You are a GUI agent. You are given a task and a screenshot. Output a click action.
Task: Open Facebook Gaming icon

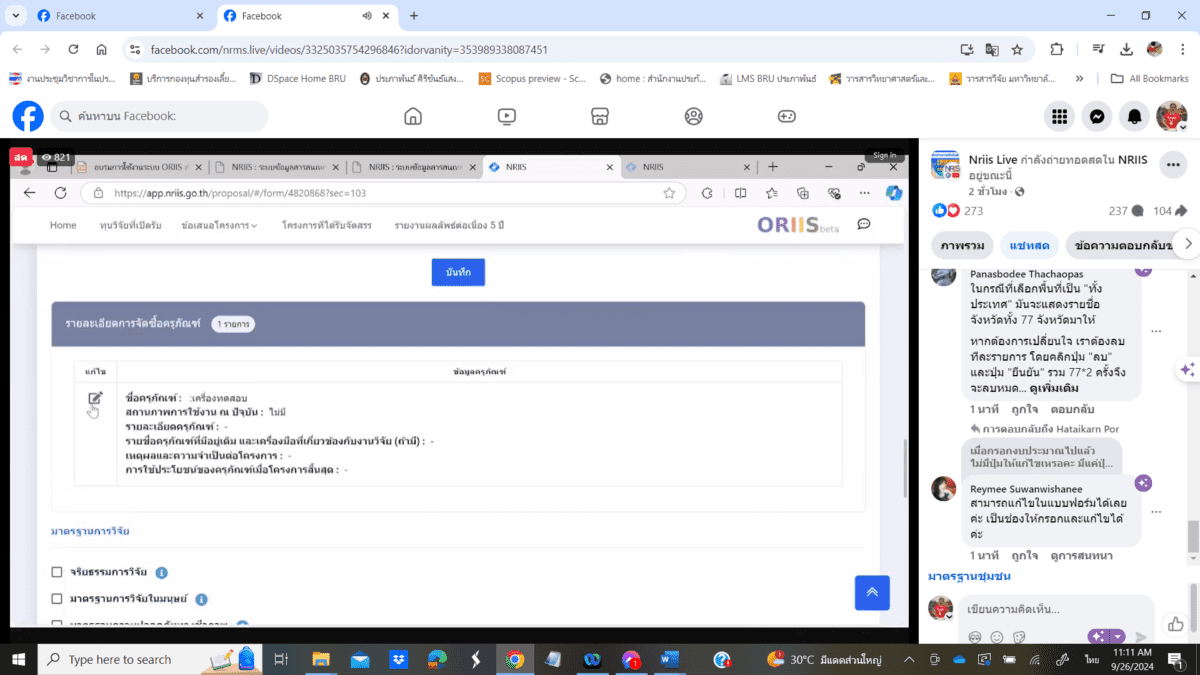click(787, 116)
